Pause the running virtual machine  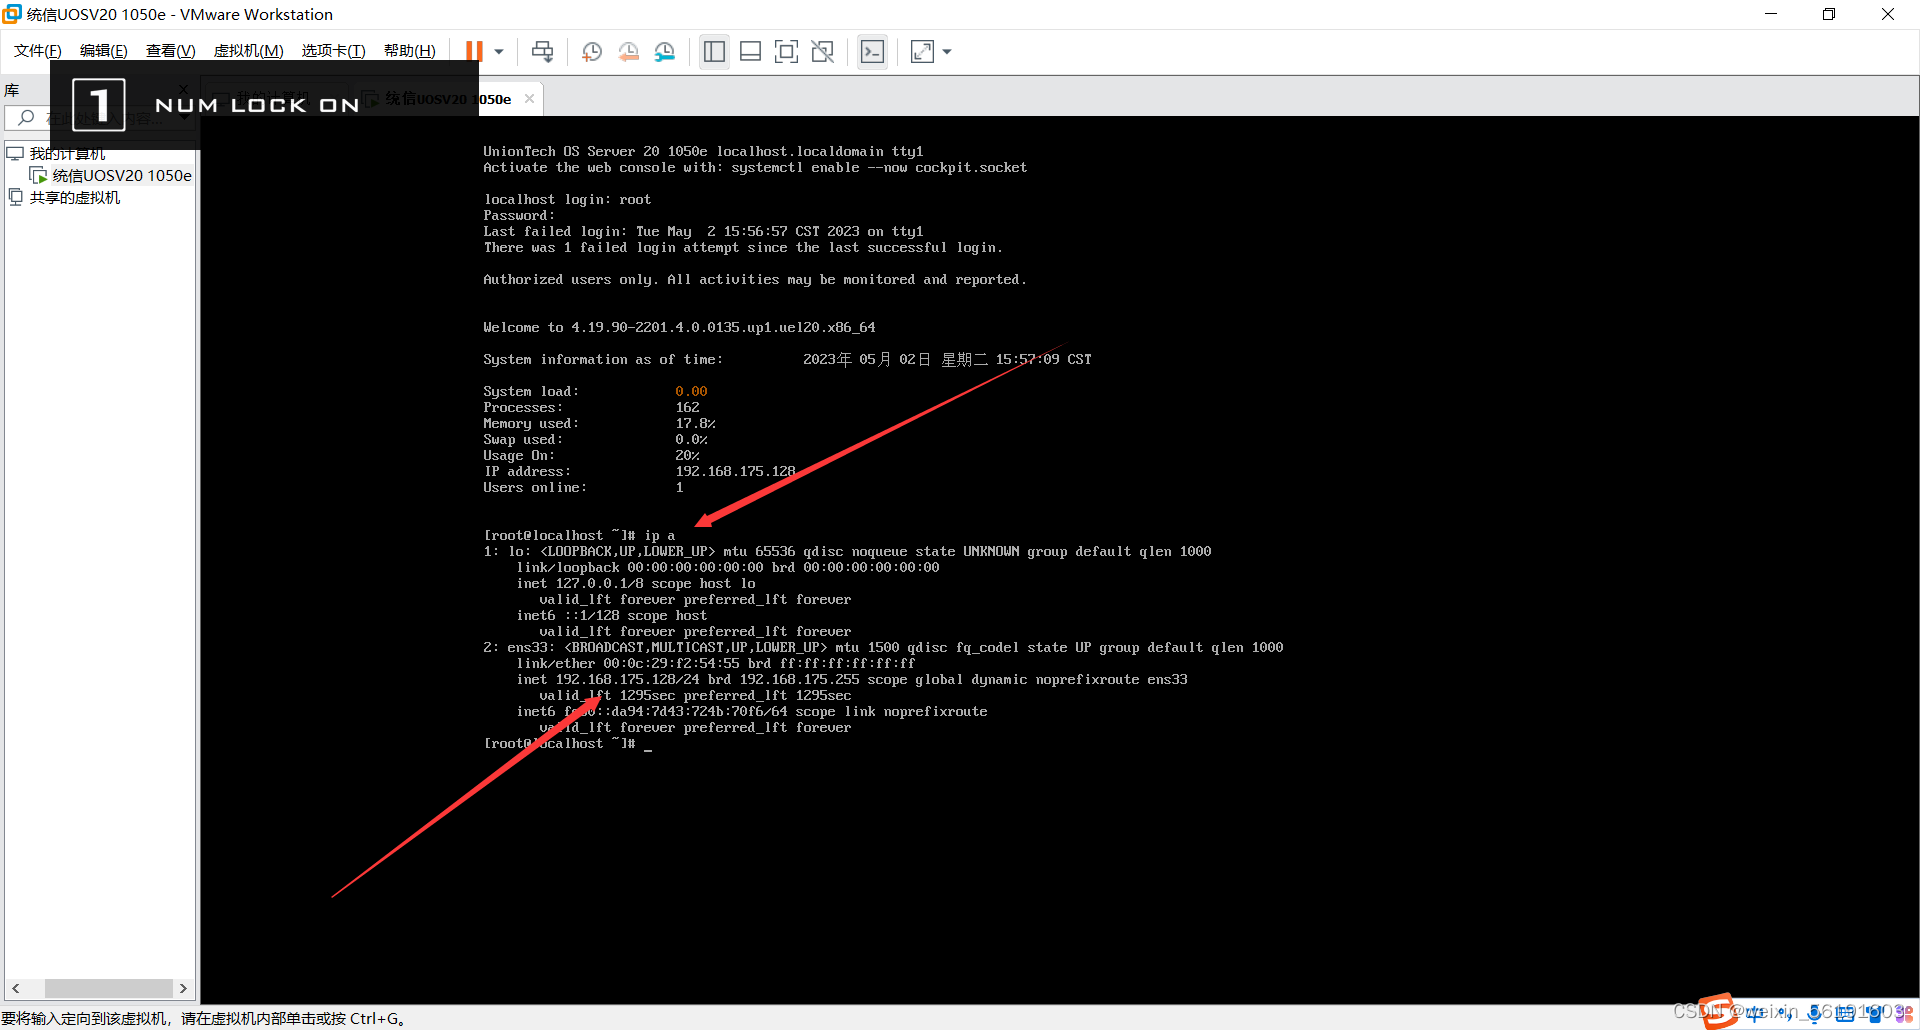[474, 51]
